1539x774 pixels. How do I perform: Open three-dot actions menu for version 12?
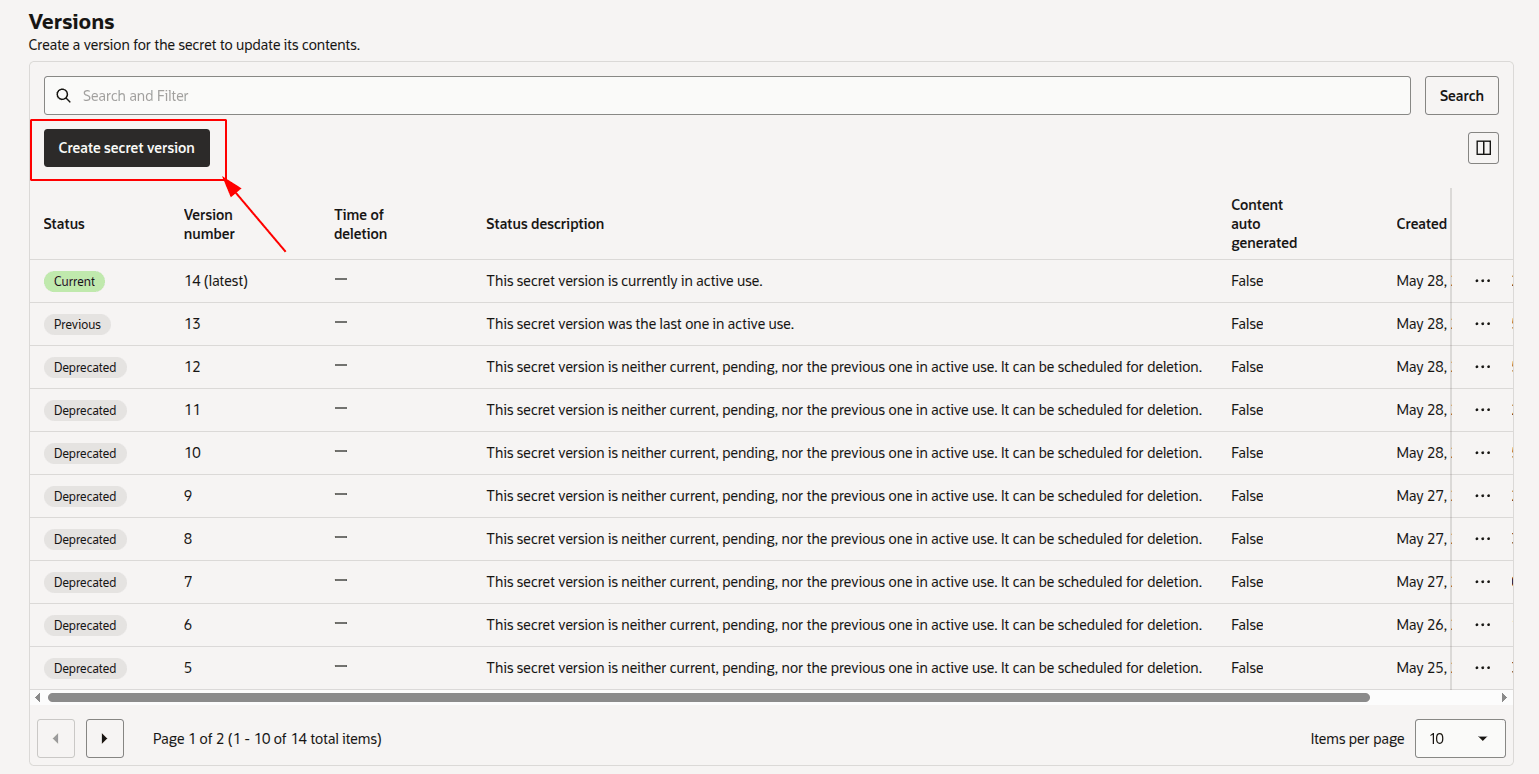pyautogui.click(x=1483, y=367)
